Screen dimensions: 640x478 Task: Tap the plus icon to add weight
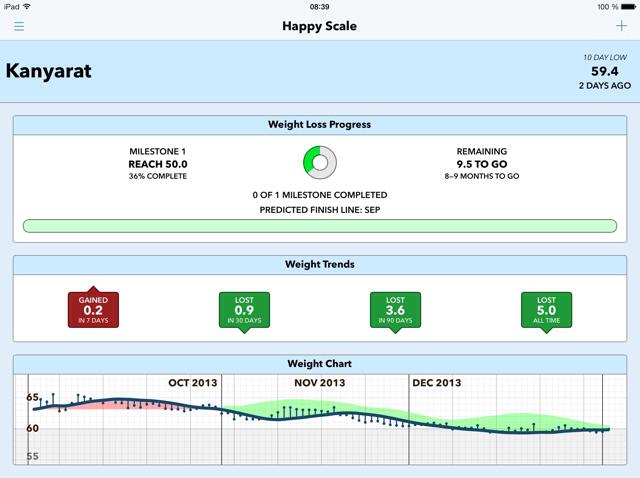tap(621, 26)
